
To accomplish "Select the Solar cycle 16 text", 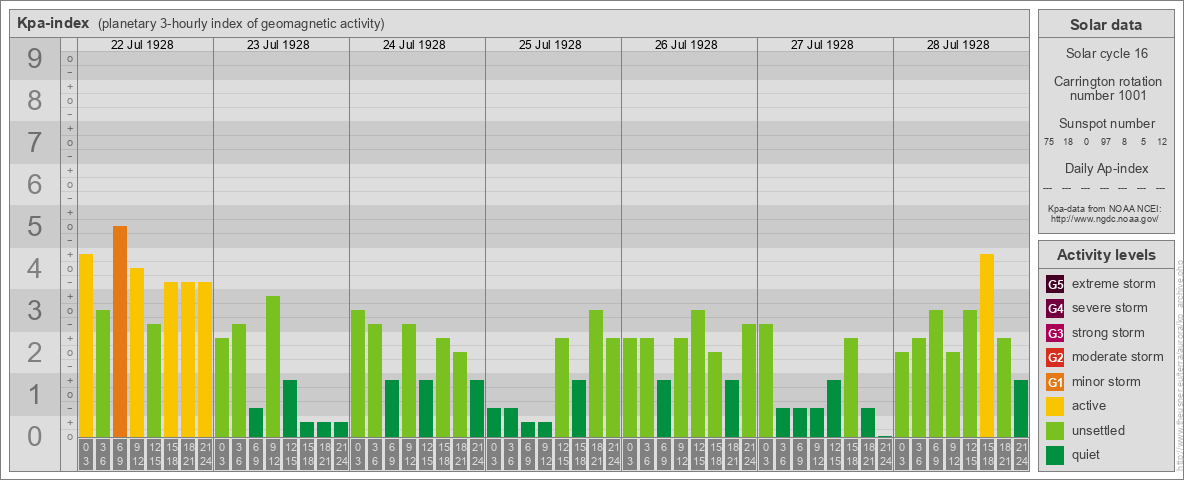I will point(1106,54).
